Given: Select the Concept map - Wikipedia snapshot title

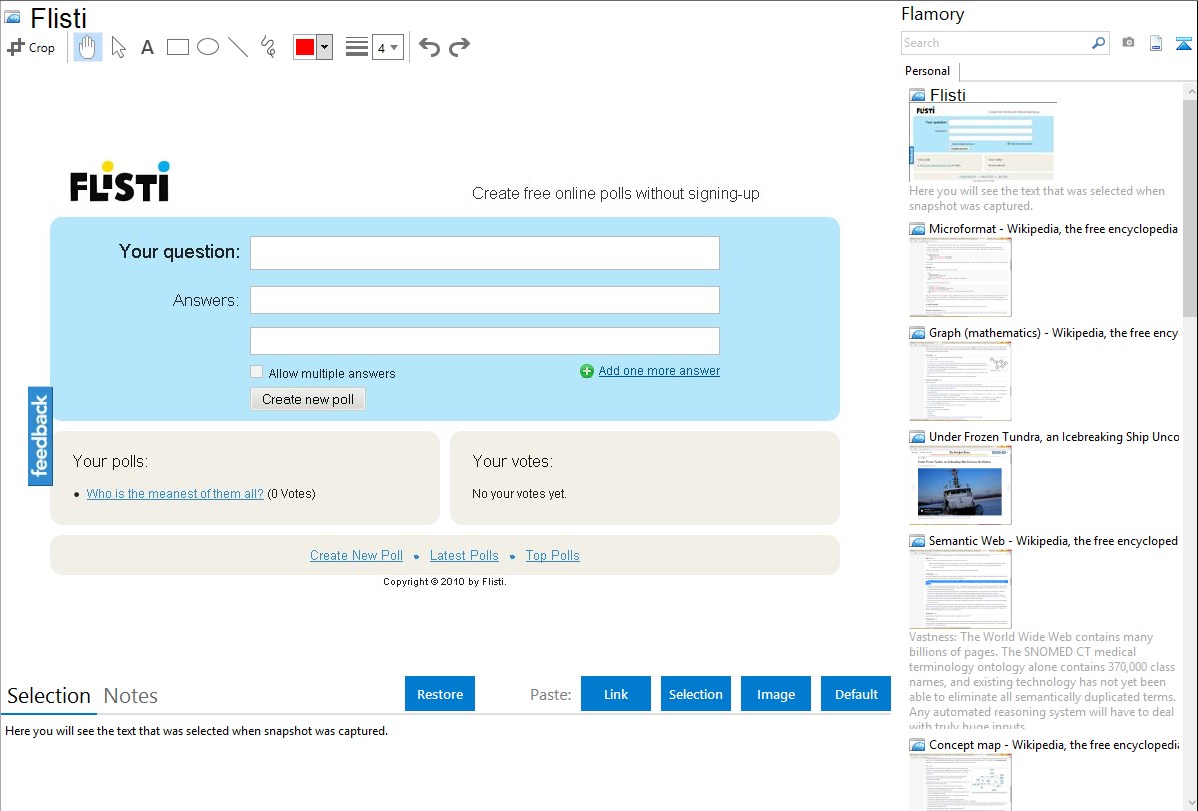Looking at the screenshot, I should pos(1053,745).
